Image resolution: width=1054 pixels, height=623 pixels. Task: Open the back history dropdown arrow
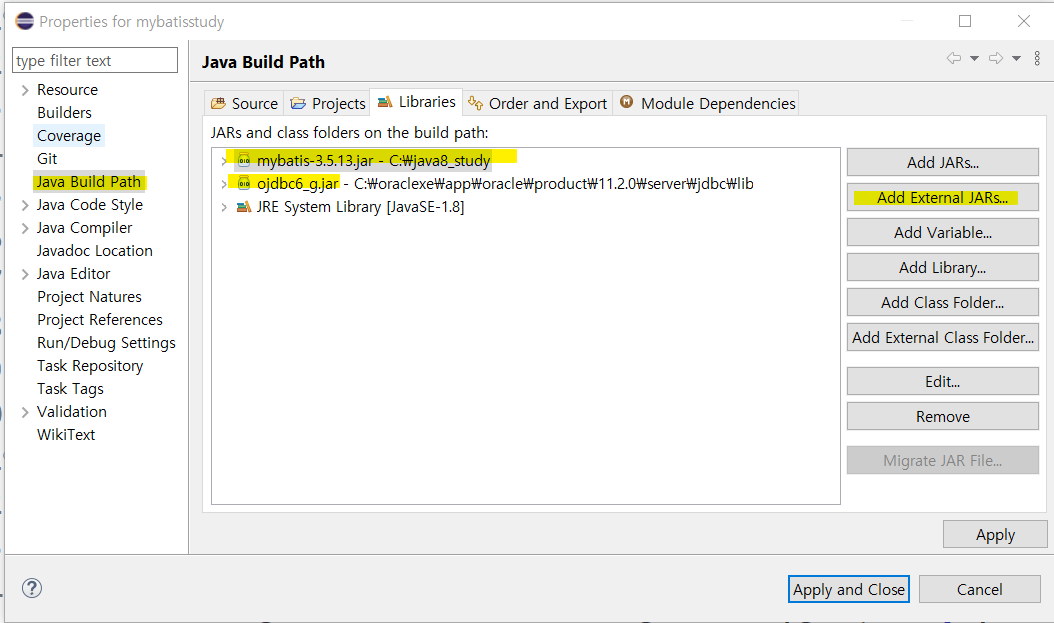coord(974,58)
